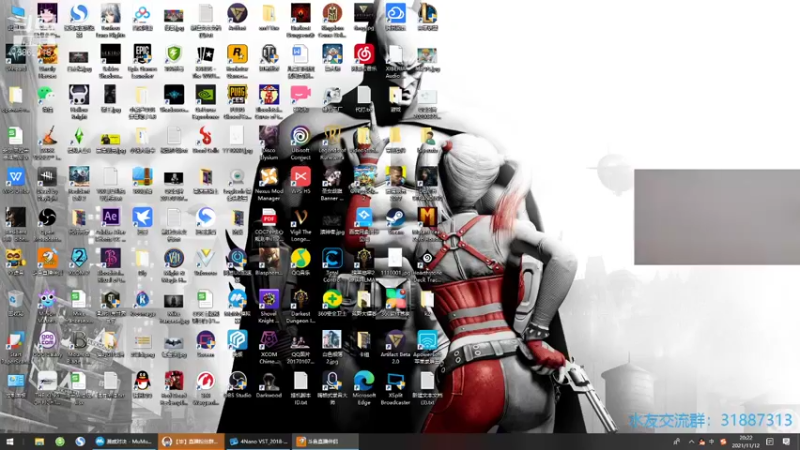Select the Darkwood game icon

[269, 381]
